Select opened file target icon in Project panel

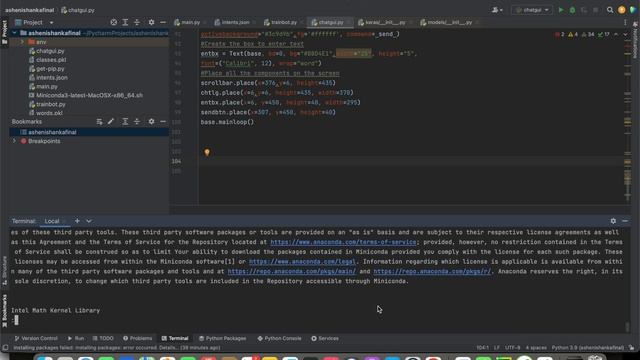tap(113, 22)
